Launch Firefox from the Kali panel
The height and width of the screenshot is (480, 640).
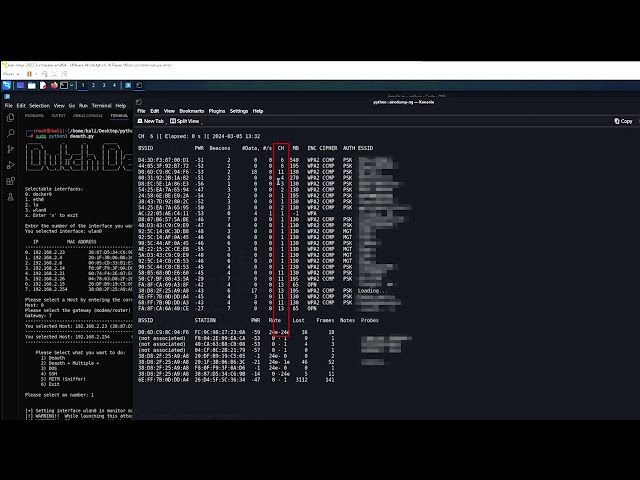54,85
